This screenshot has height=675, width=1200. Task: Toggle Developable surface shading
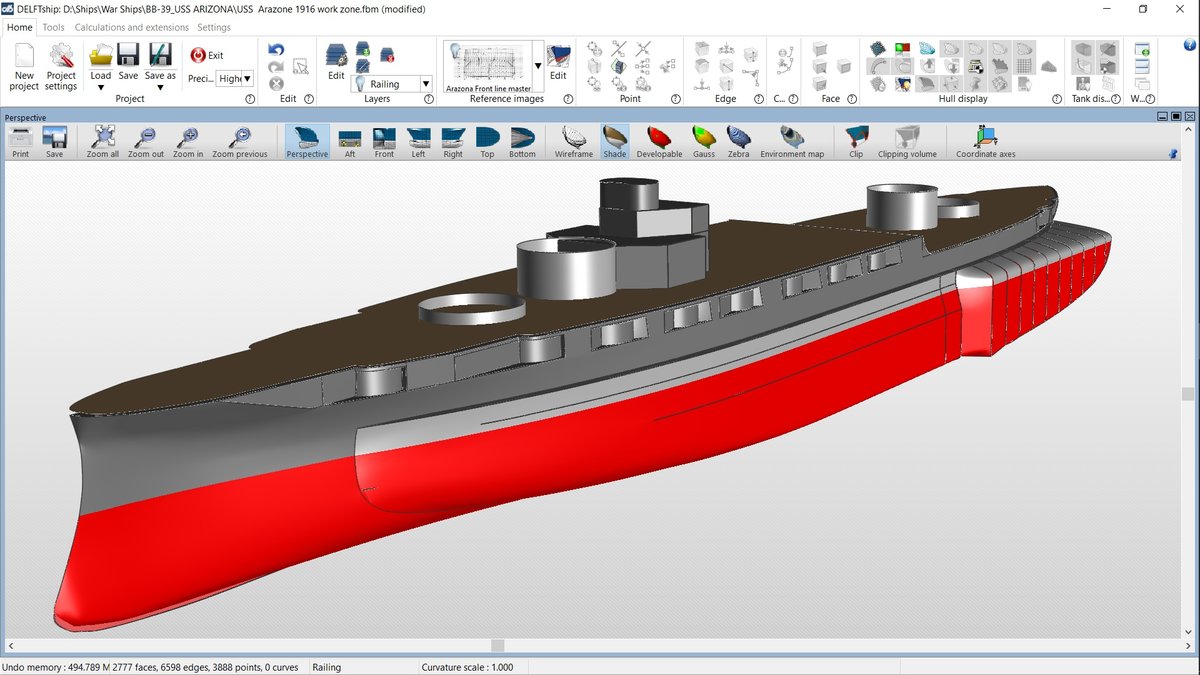(659, 141)
